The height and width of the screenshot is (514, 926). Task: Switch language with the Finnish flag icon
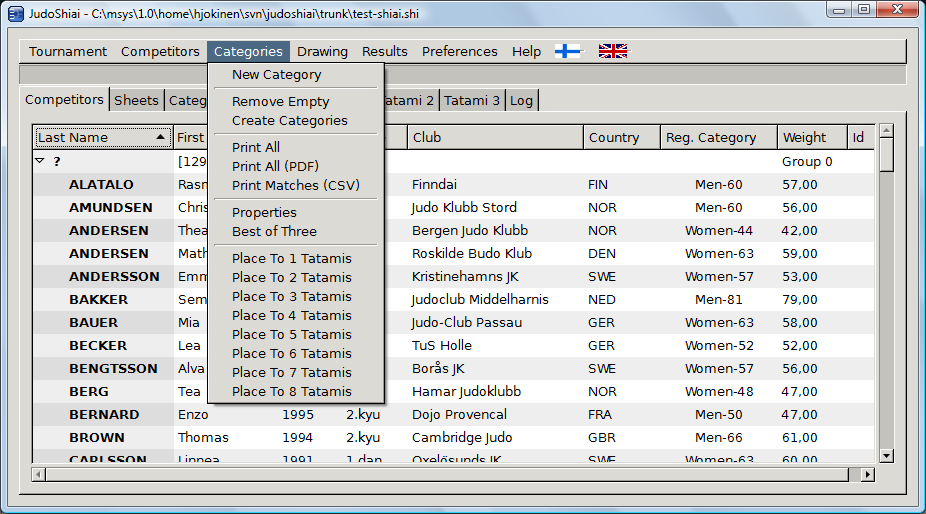[x=568, y=51]
